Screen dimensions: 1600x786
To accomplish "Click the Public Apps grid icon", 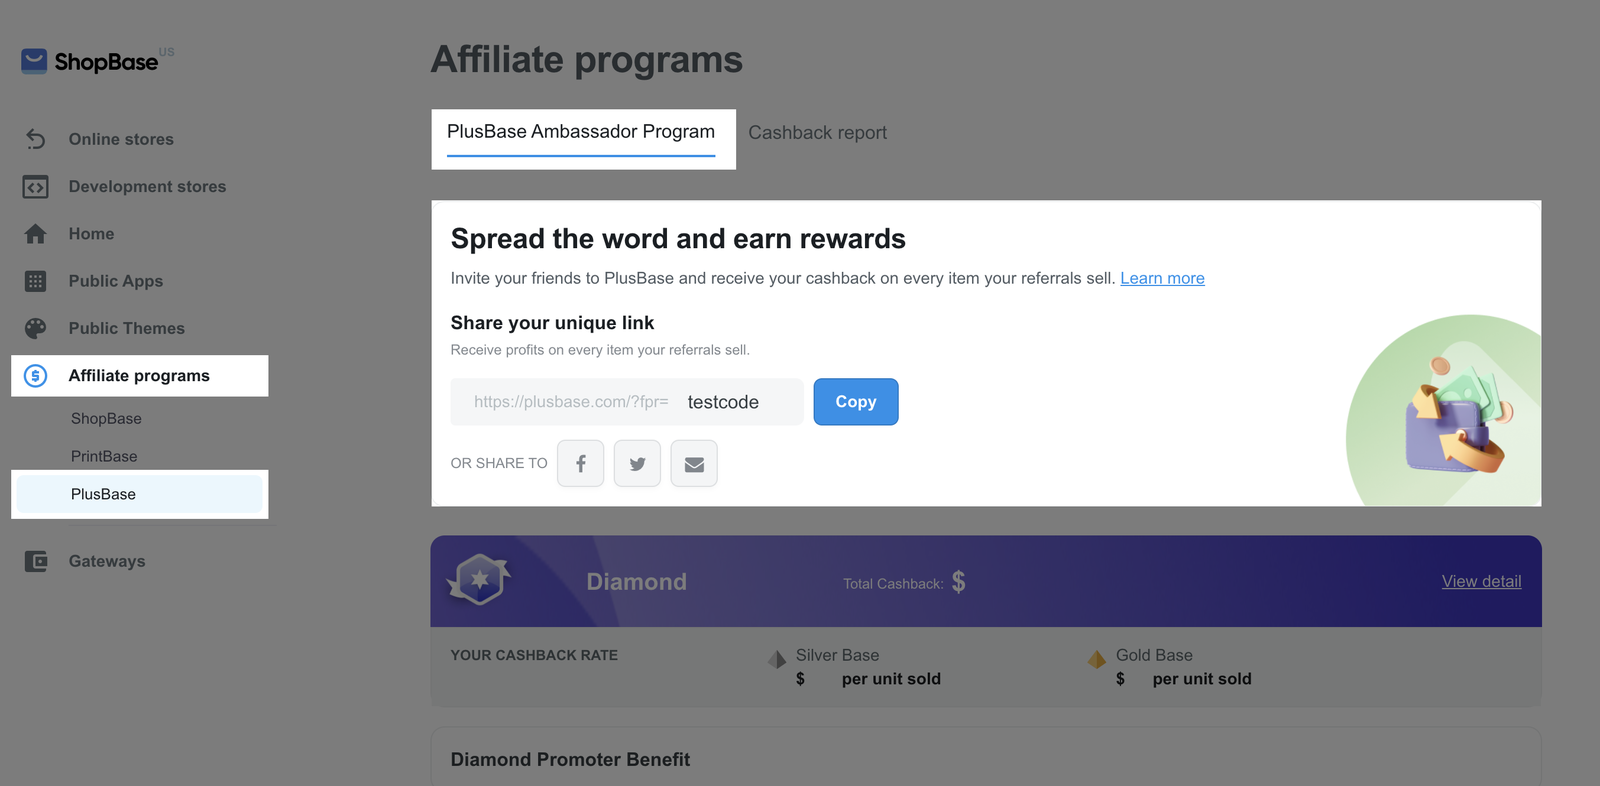I will pyautogui.click(x=36, y=281).
